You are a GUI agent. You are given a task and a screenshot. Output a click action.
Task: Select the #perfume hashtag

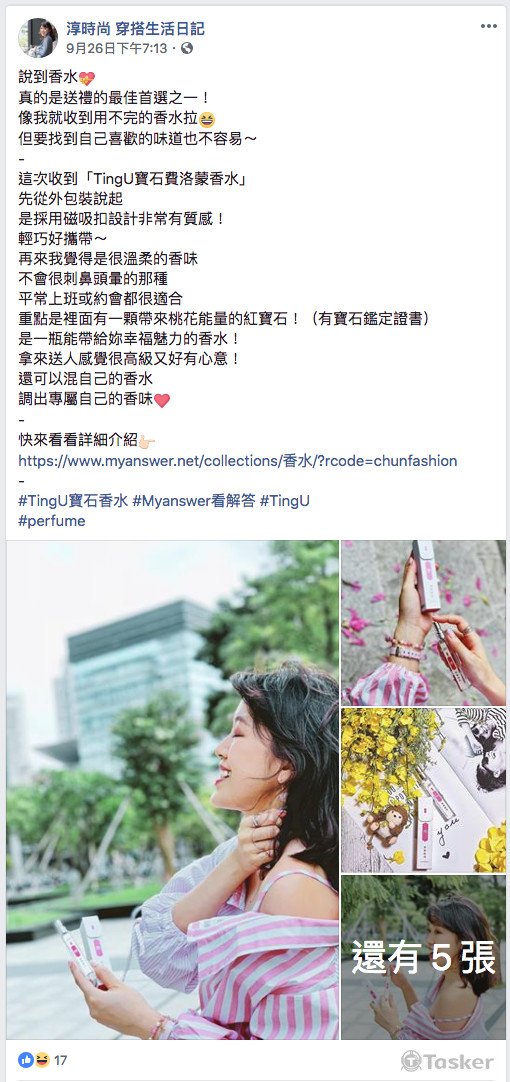52,521
